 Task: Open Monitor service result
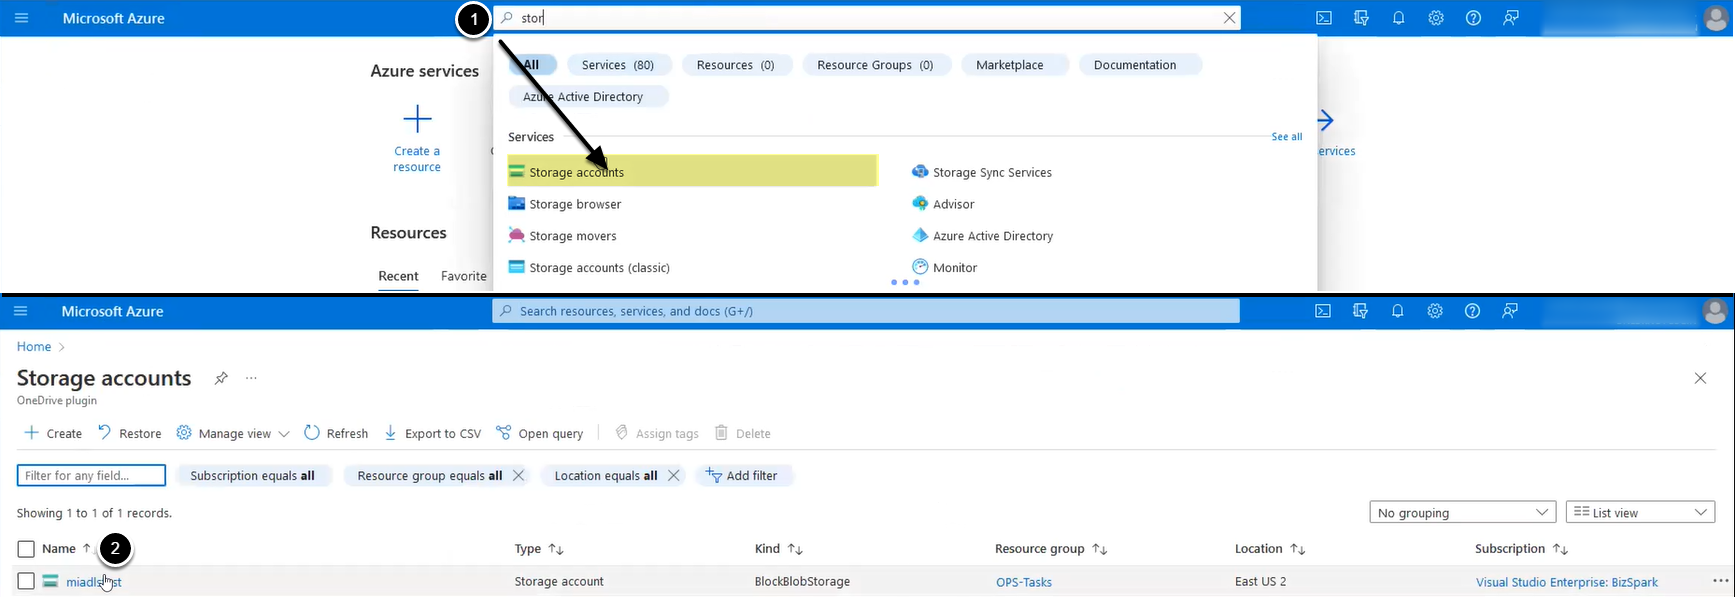pos(945,268)
